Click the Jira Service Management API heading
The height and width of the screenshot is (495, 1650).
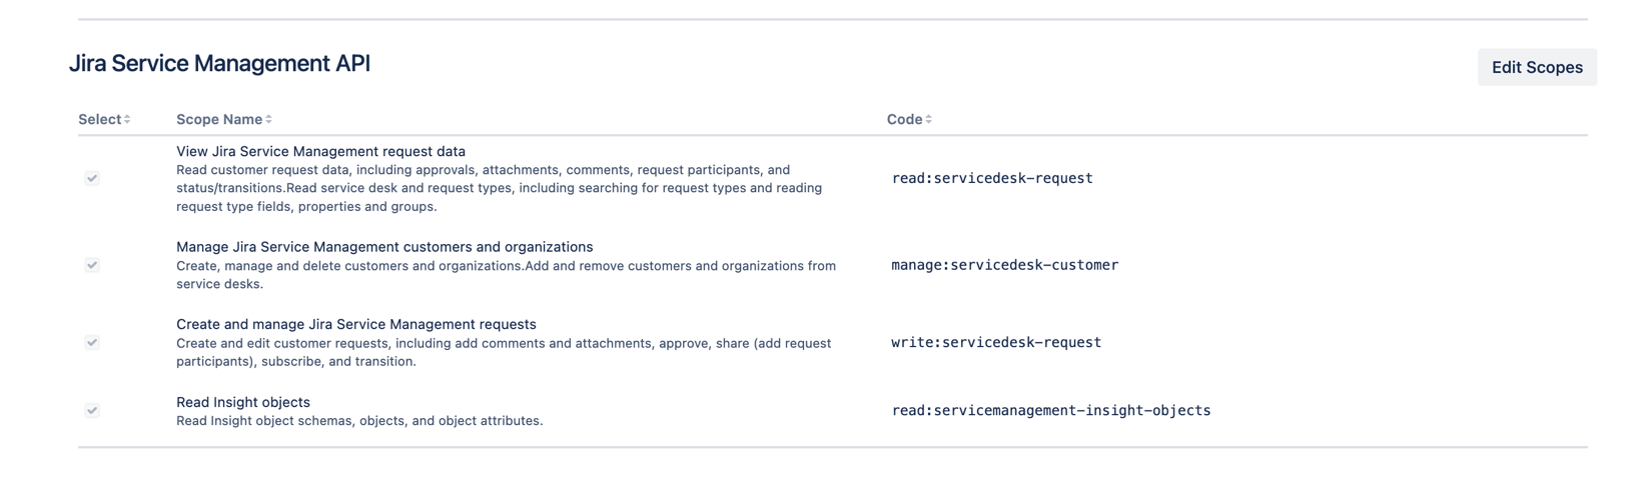click(x=220, y=64)
